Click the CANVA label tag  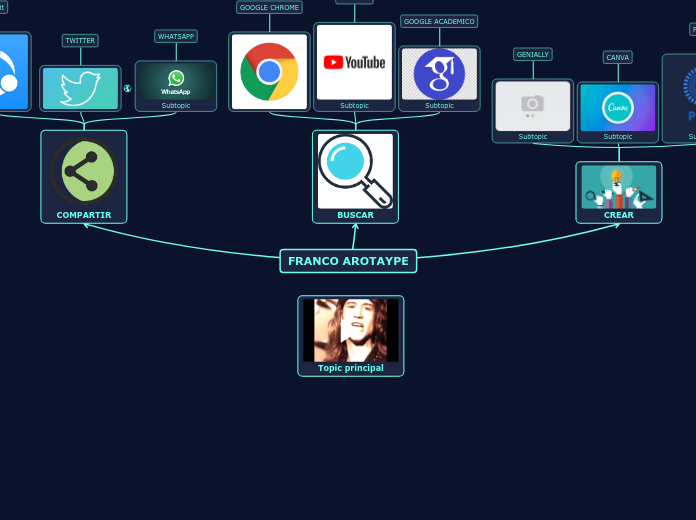[617, 57]
